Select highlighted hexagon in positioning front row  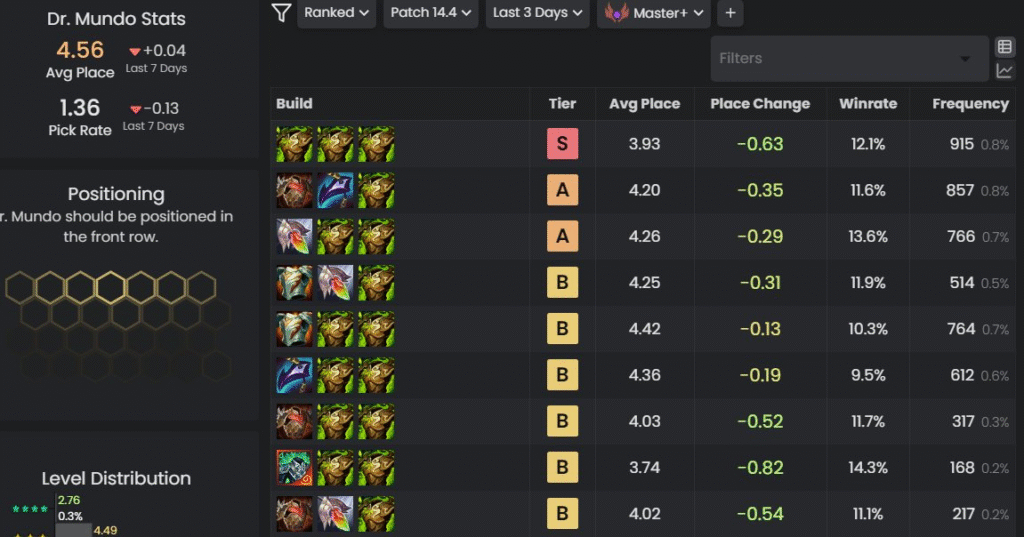click(110, 287)
